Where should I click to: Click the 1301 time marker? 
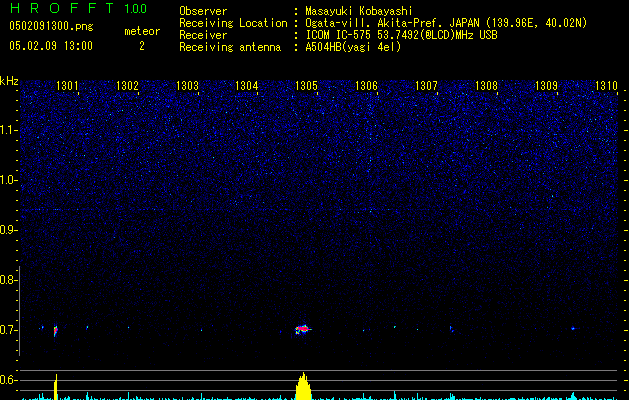pyautogui.click(x=67, y=86)
